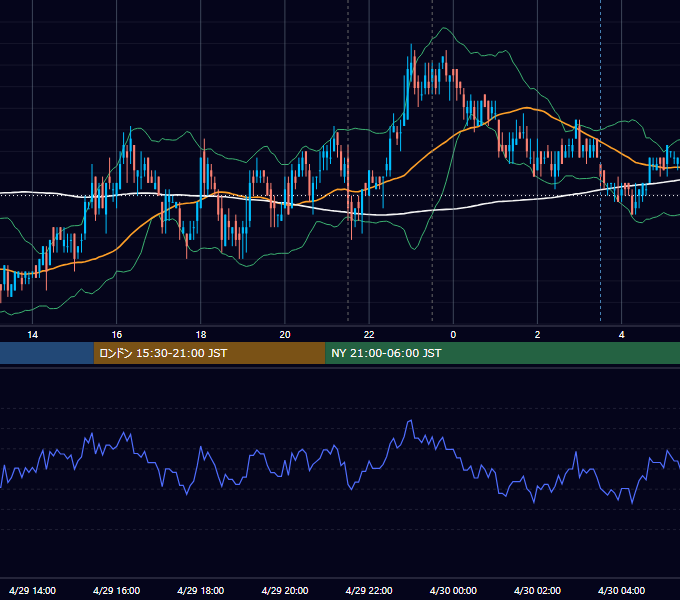Click the 4/29 16:00 date label

click(117, 590)
